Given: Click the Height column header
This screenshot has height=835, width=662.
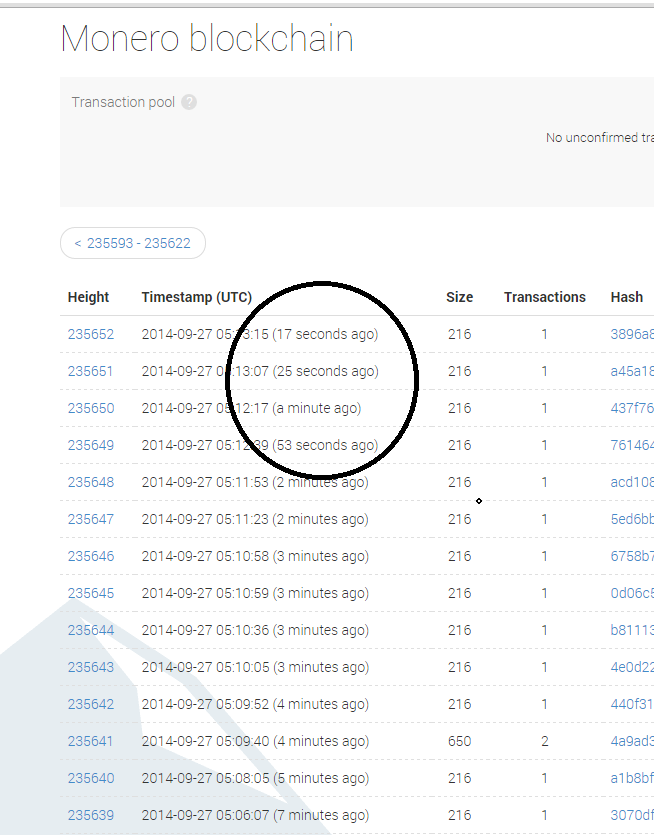Looking at the screenshot, I should point(88,297).
